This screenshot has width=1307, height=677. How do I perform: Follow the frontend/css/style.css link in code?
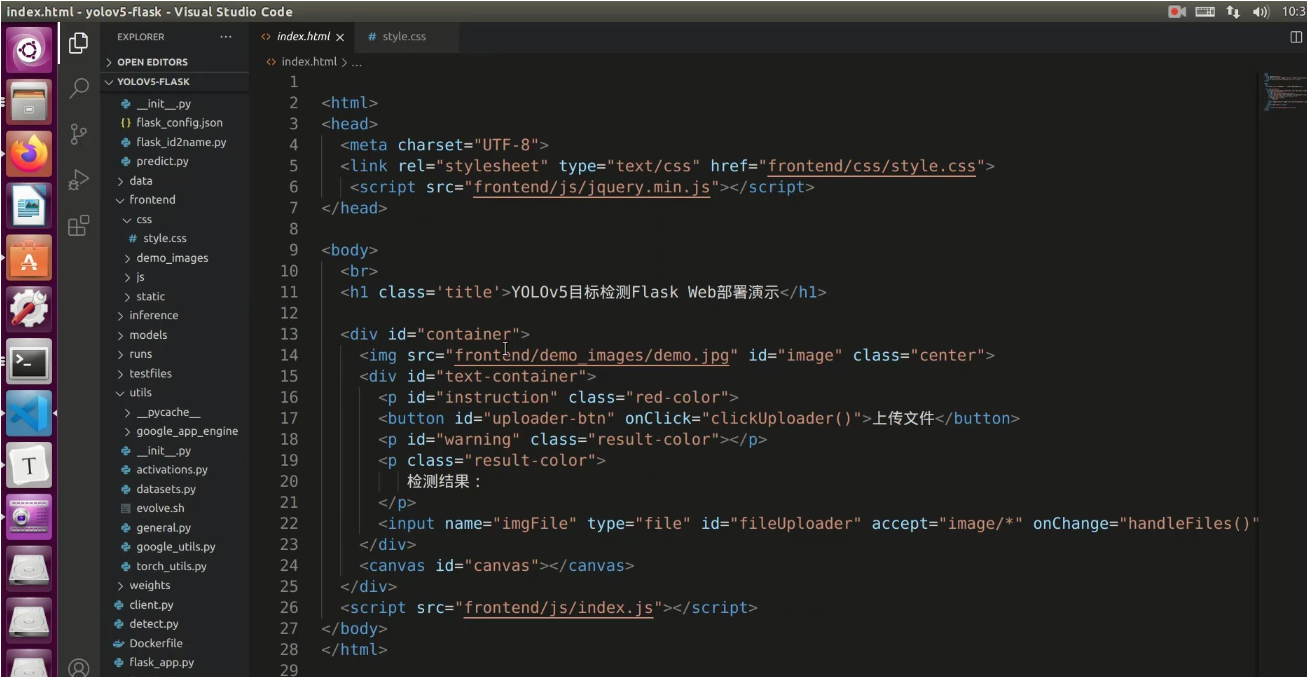pos(871,166)
